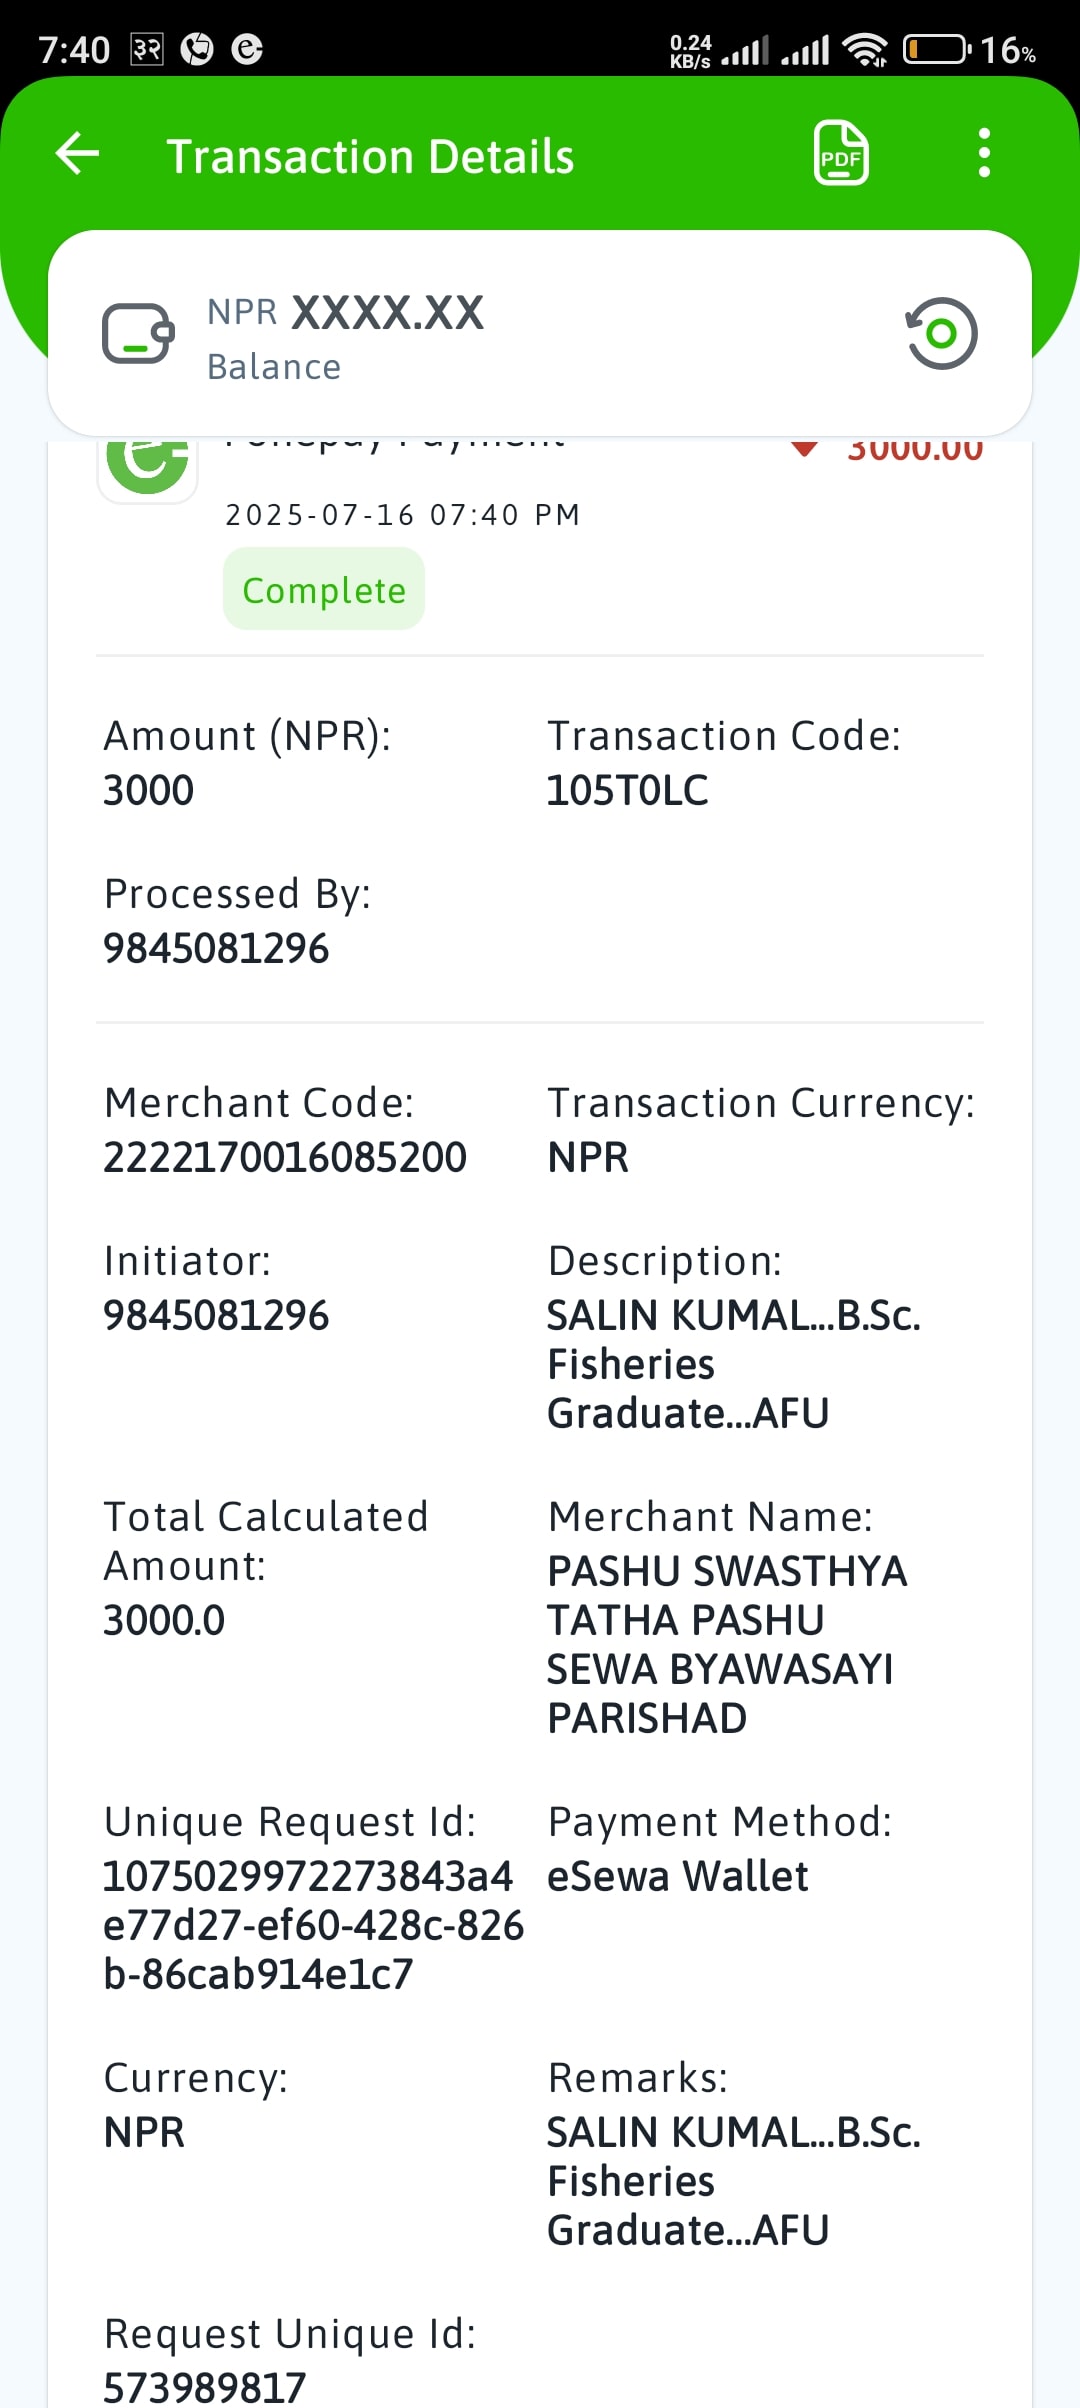Image resolution: width=1080 pixels, height=2408 pixels.
Task: Select the merchant code 2222170016085200
Action: click(x=285, y=1157)
